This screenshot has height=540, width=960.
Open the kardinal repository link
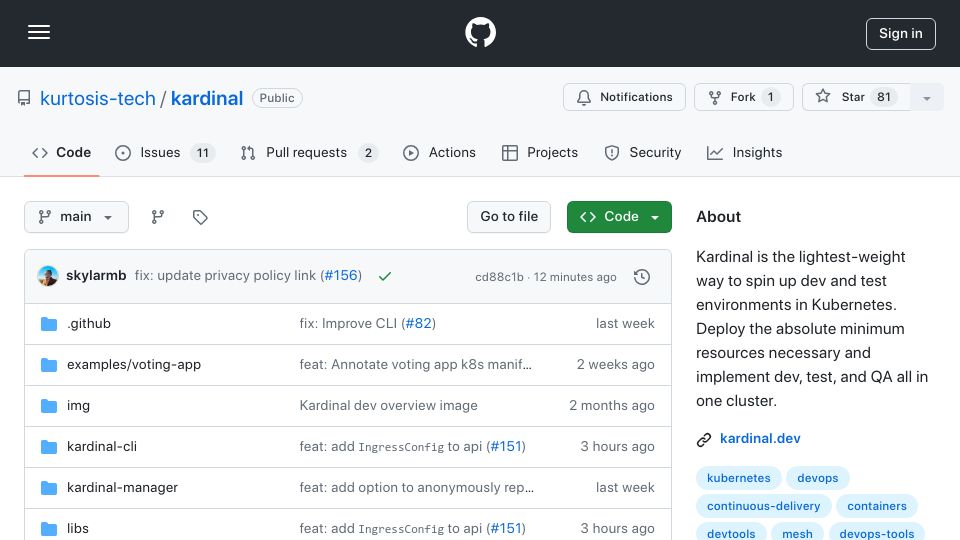[207, 98]
